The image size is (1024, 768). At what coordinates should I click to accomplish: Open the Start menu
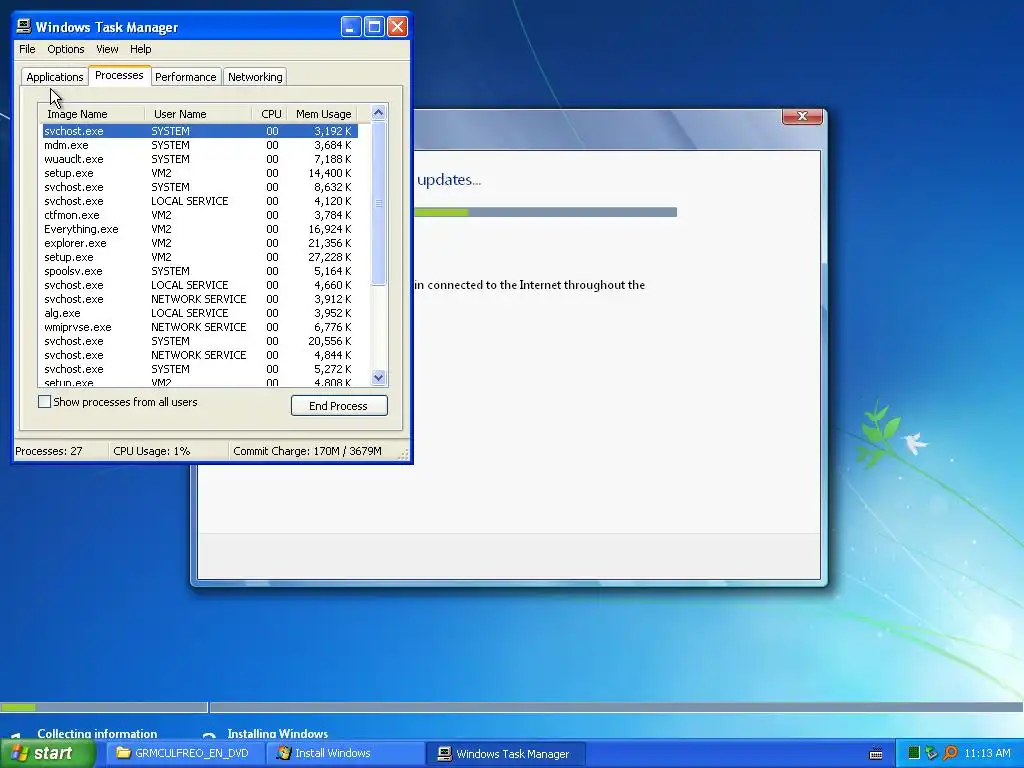(x=47, y=753)
